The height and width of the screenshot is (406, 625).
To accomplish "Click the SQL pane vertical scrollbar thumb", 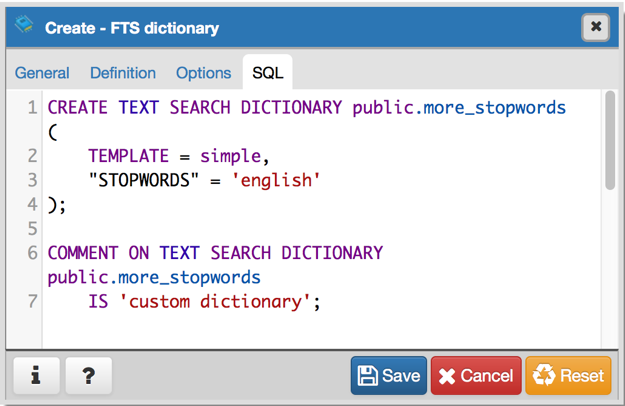I will point(609,140).
